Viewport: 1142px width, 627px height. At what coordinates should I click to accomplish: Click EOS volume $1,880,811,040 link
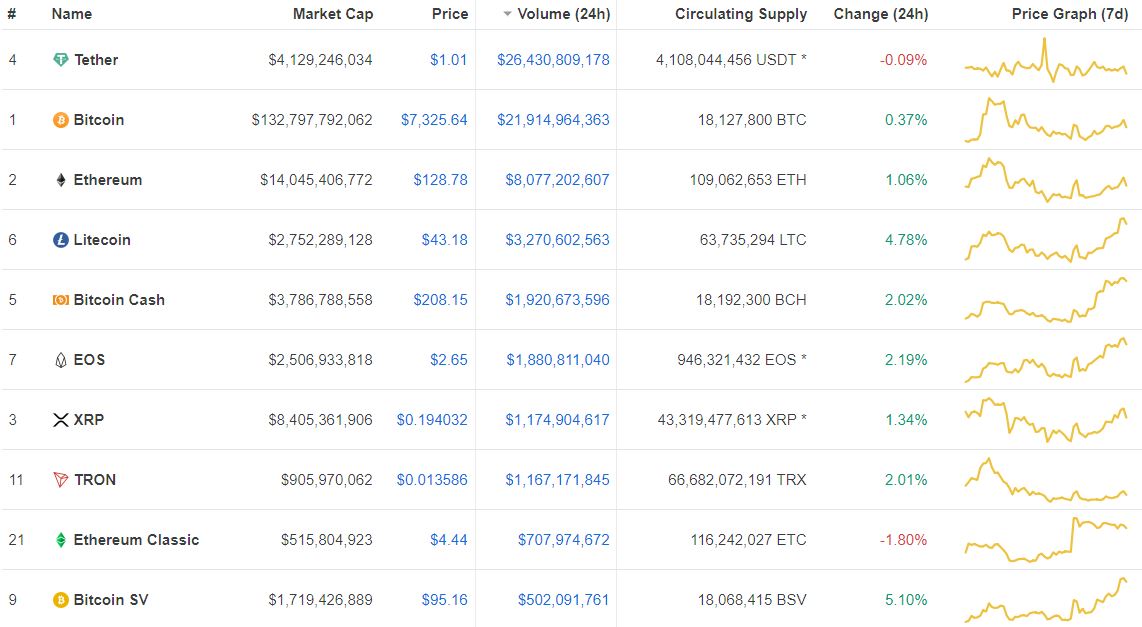(x=558, y=360)
